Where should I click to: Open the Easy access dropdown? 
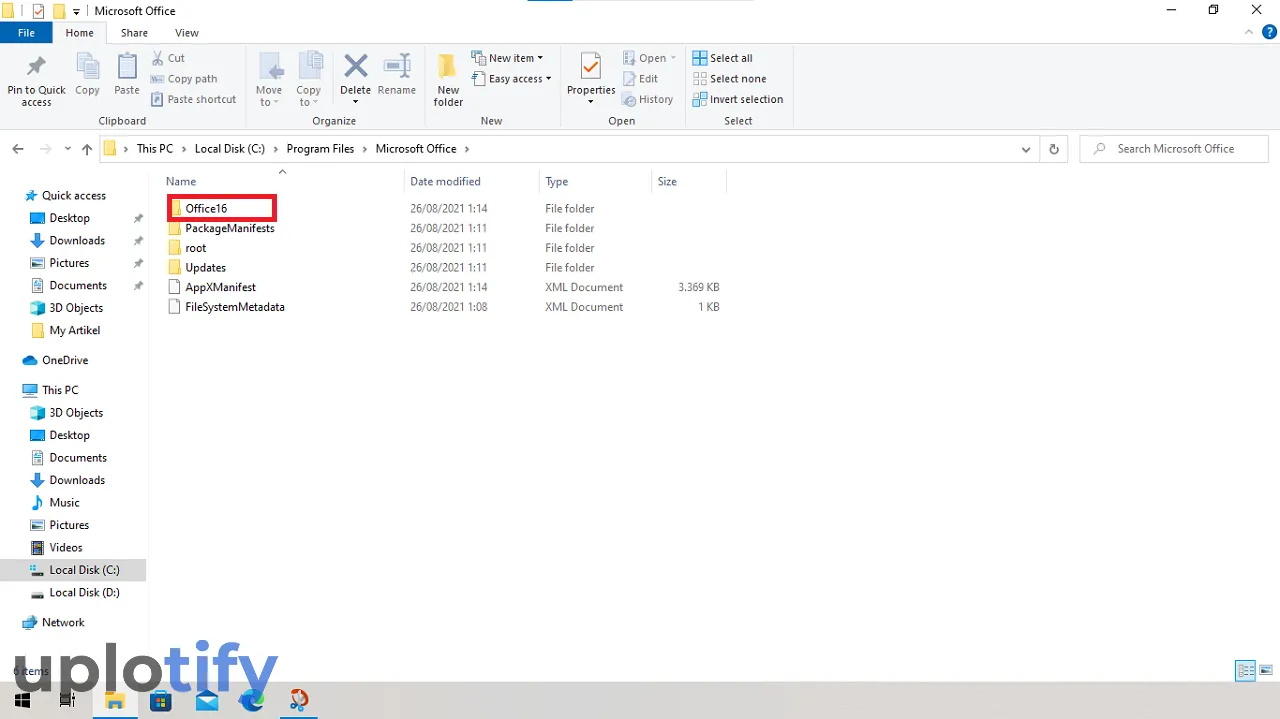tap(512, 79)
